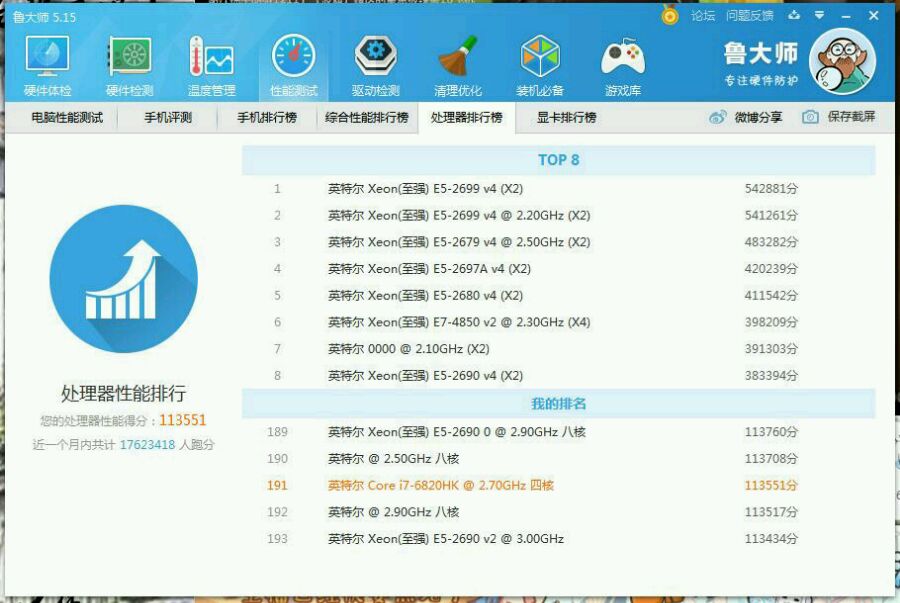The height and width of the screenshot is (603, 900).
Task: Select row Xeon E5-2690 0 @ 2.90GHz 八核
Action: [x=558, y=432]
